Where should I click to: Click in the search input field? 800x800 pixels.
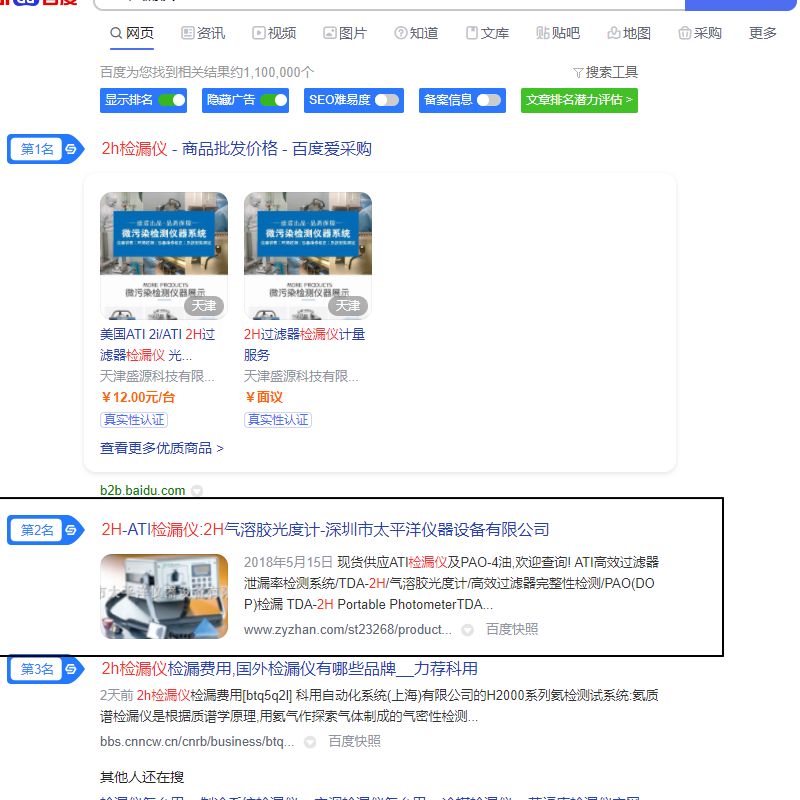[x=389, y=4]
